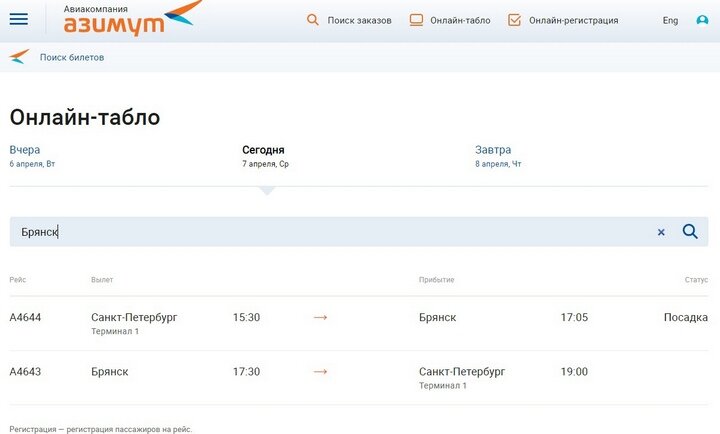Click departure time 17:30
720x434 pixels.
coord(247,372)
